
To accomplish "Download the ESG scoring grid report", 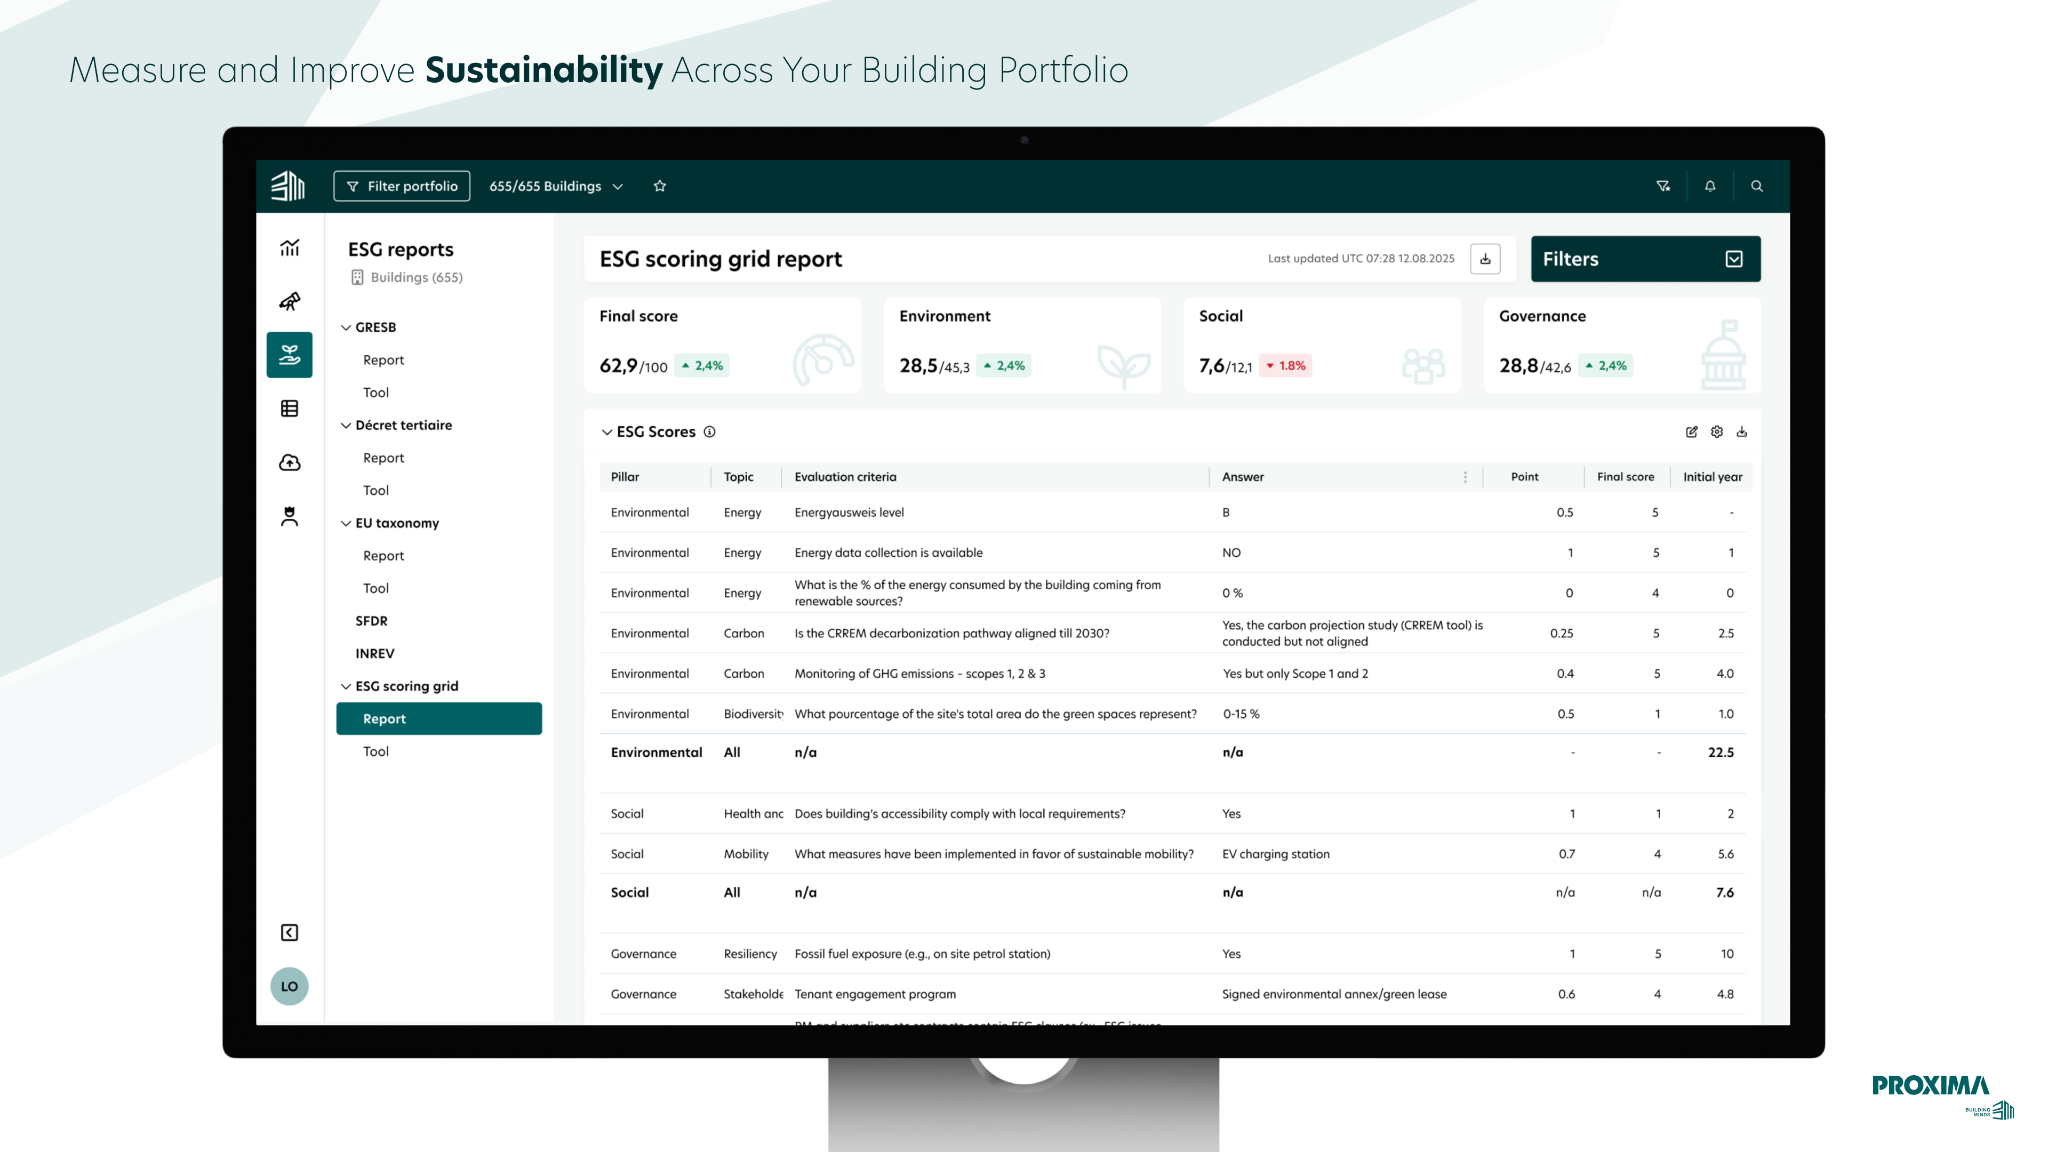I will click(1486, 259).
